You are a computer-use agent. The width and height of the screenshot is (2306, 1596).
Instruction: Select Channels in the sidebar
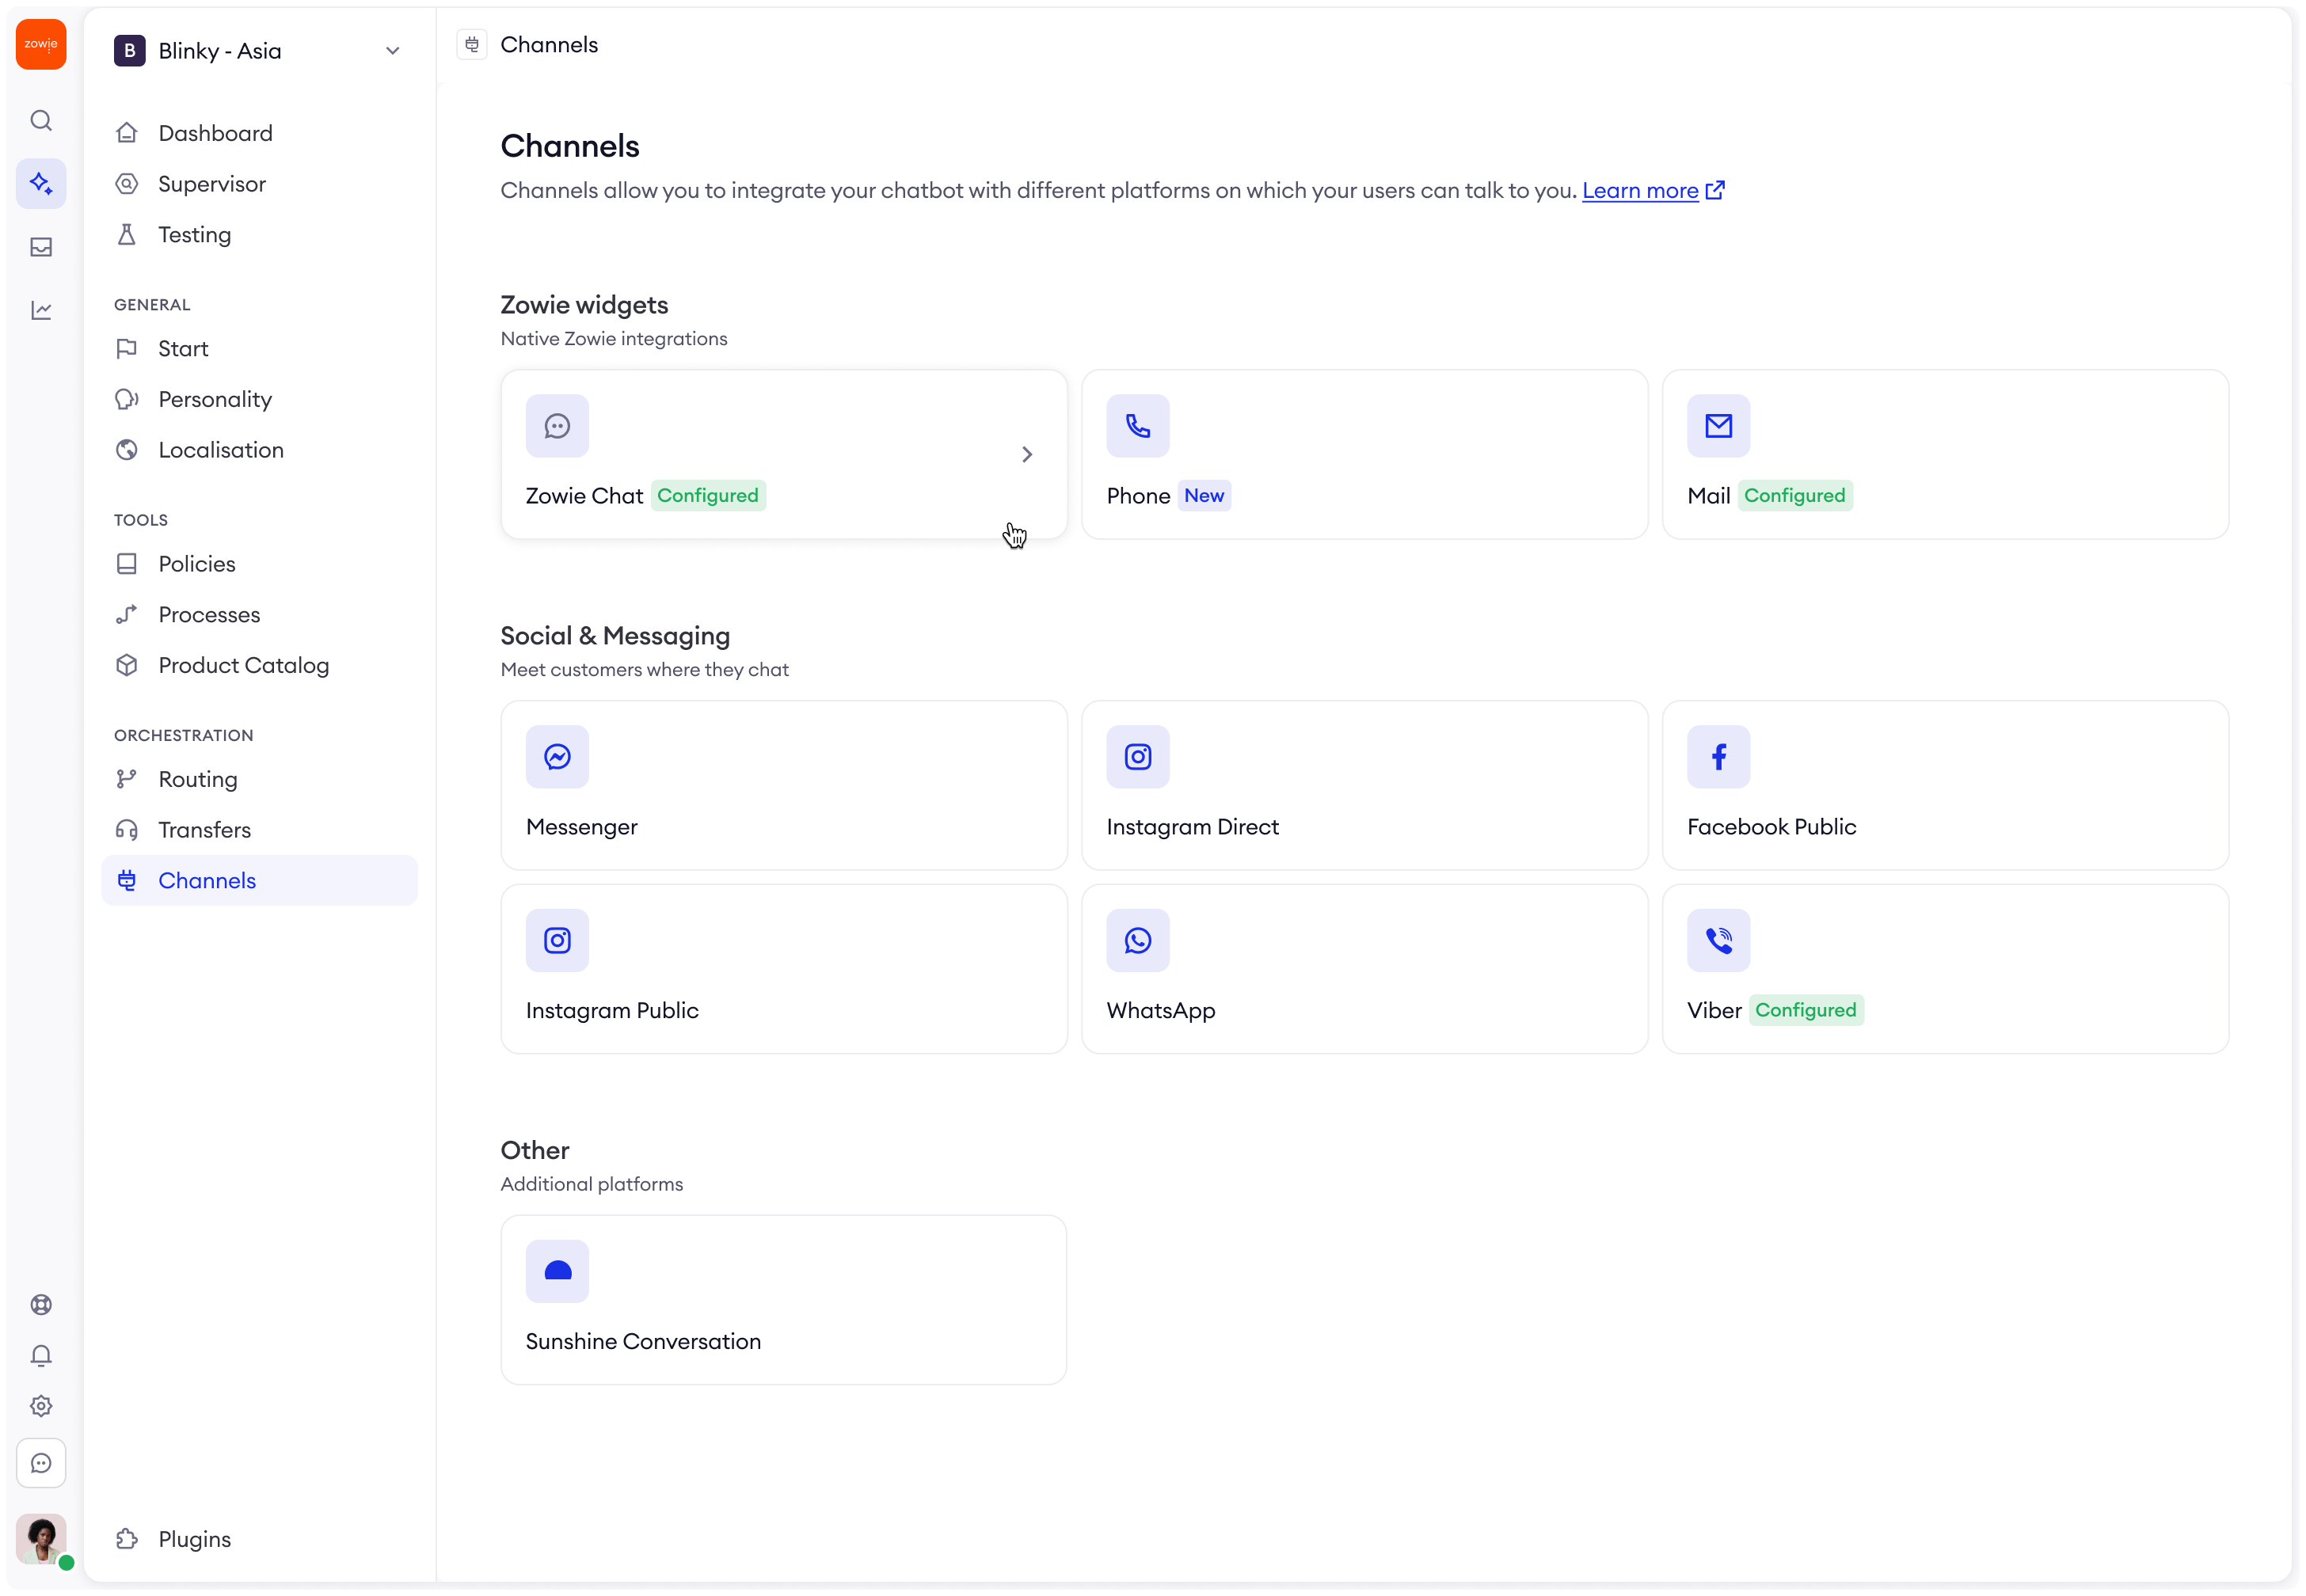click(x=260, y=881)
